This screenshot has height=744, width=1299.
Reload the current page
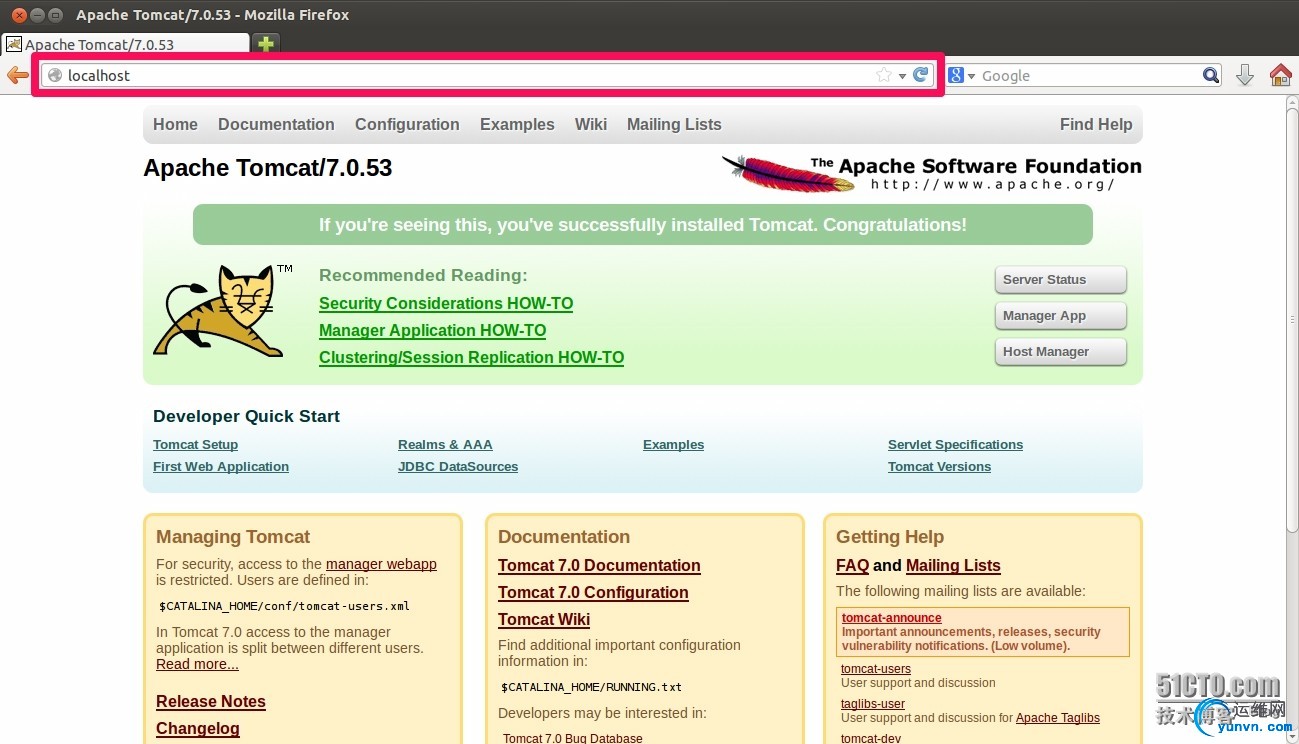click(x=920, y=75)
